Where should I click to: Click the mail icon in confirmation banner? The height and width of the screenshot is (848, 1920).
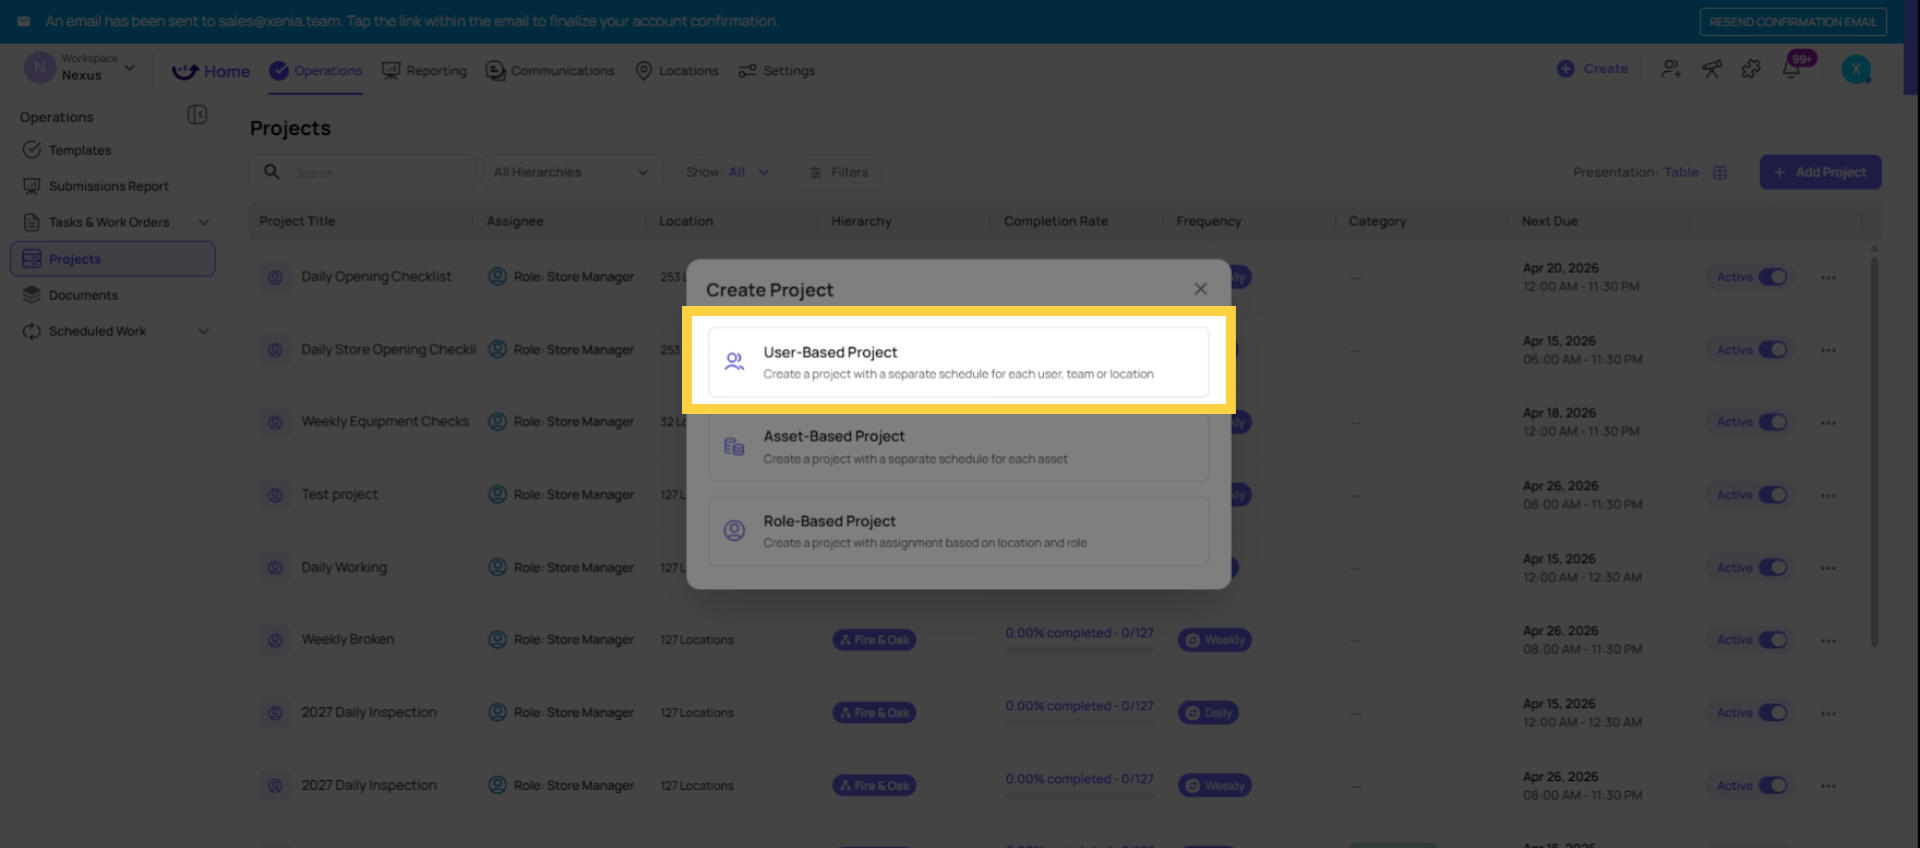point(23,21)
